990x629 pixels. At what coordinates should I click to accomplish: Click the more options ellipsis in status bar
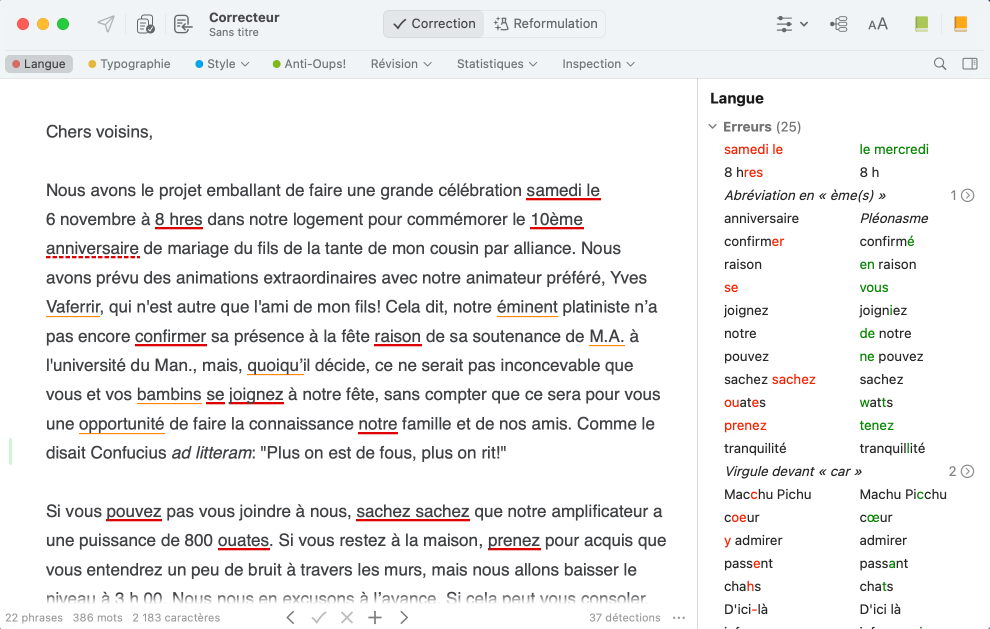[x=679, y=618]
